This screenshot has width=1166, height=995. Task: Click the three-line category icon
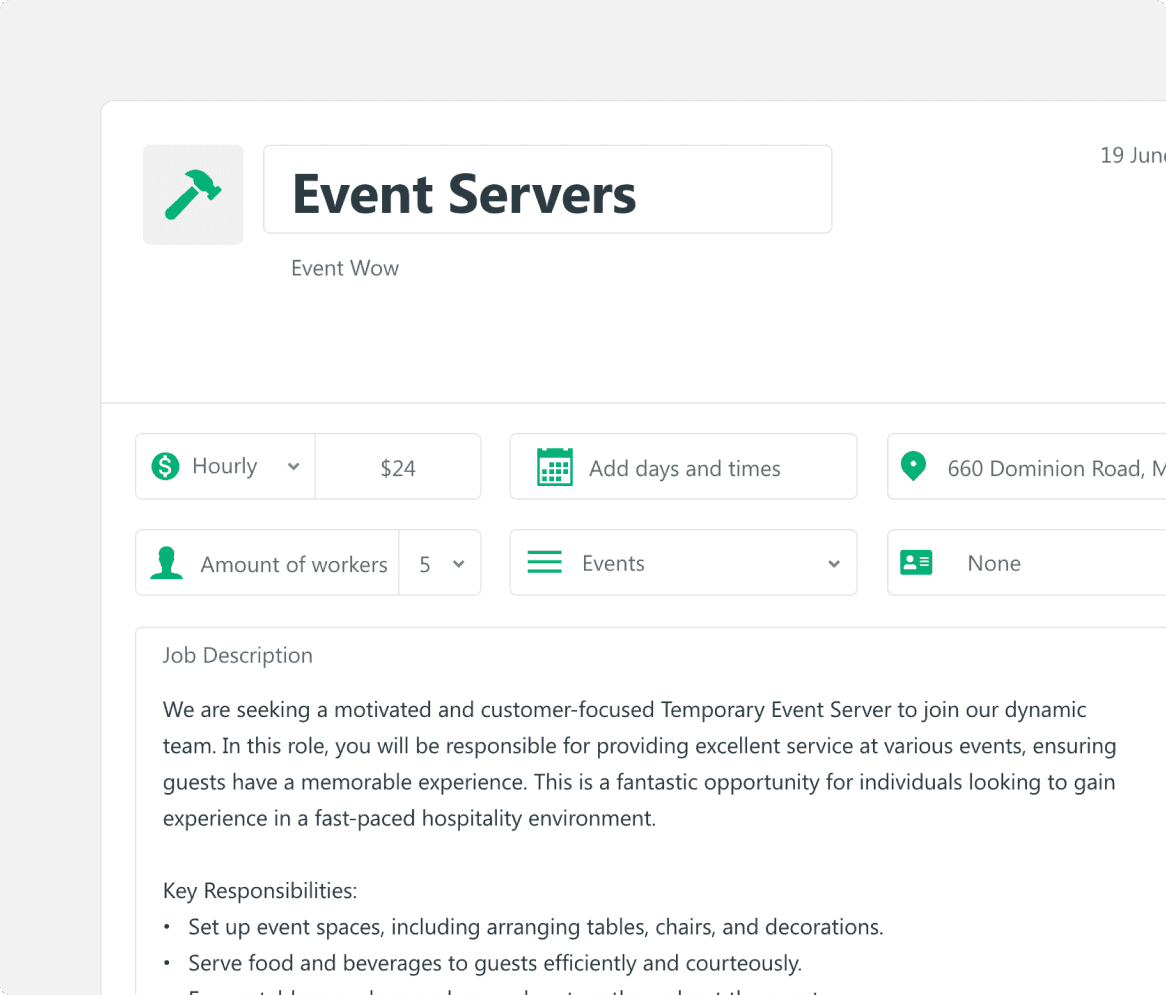click(544, 563)
